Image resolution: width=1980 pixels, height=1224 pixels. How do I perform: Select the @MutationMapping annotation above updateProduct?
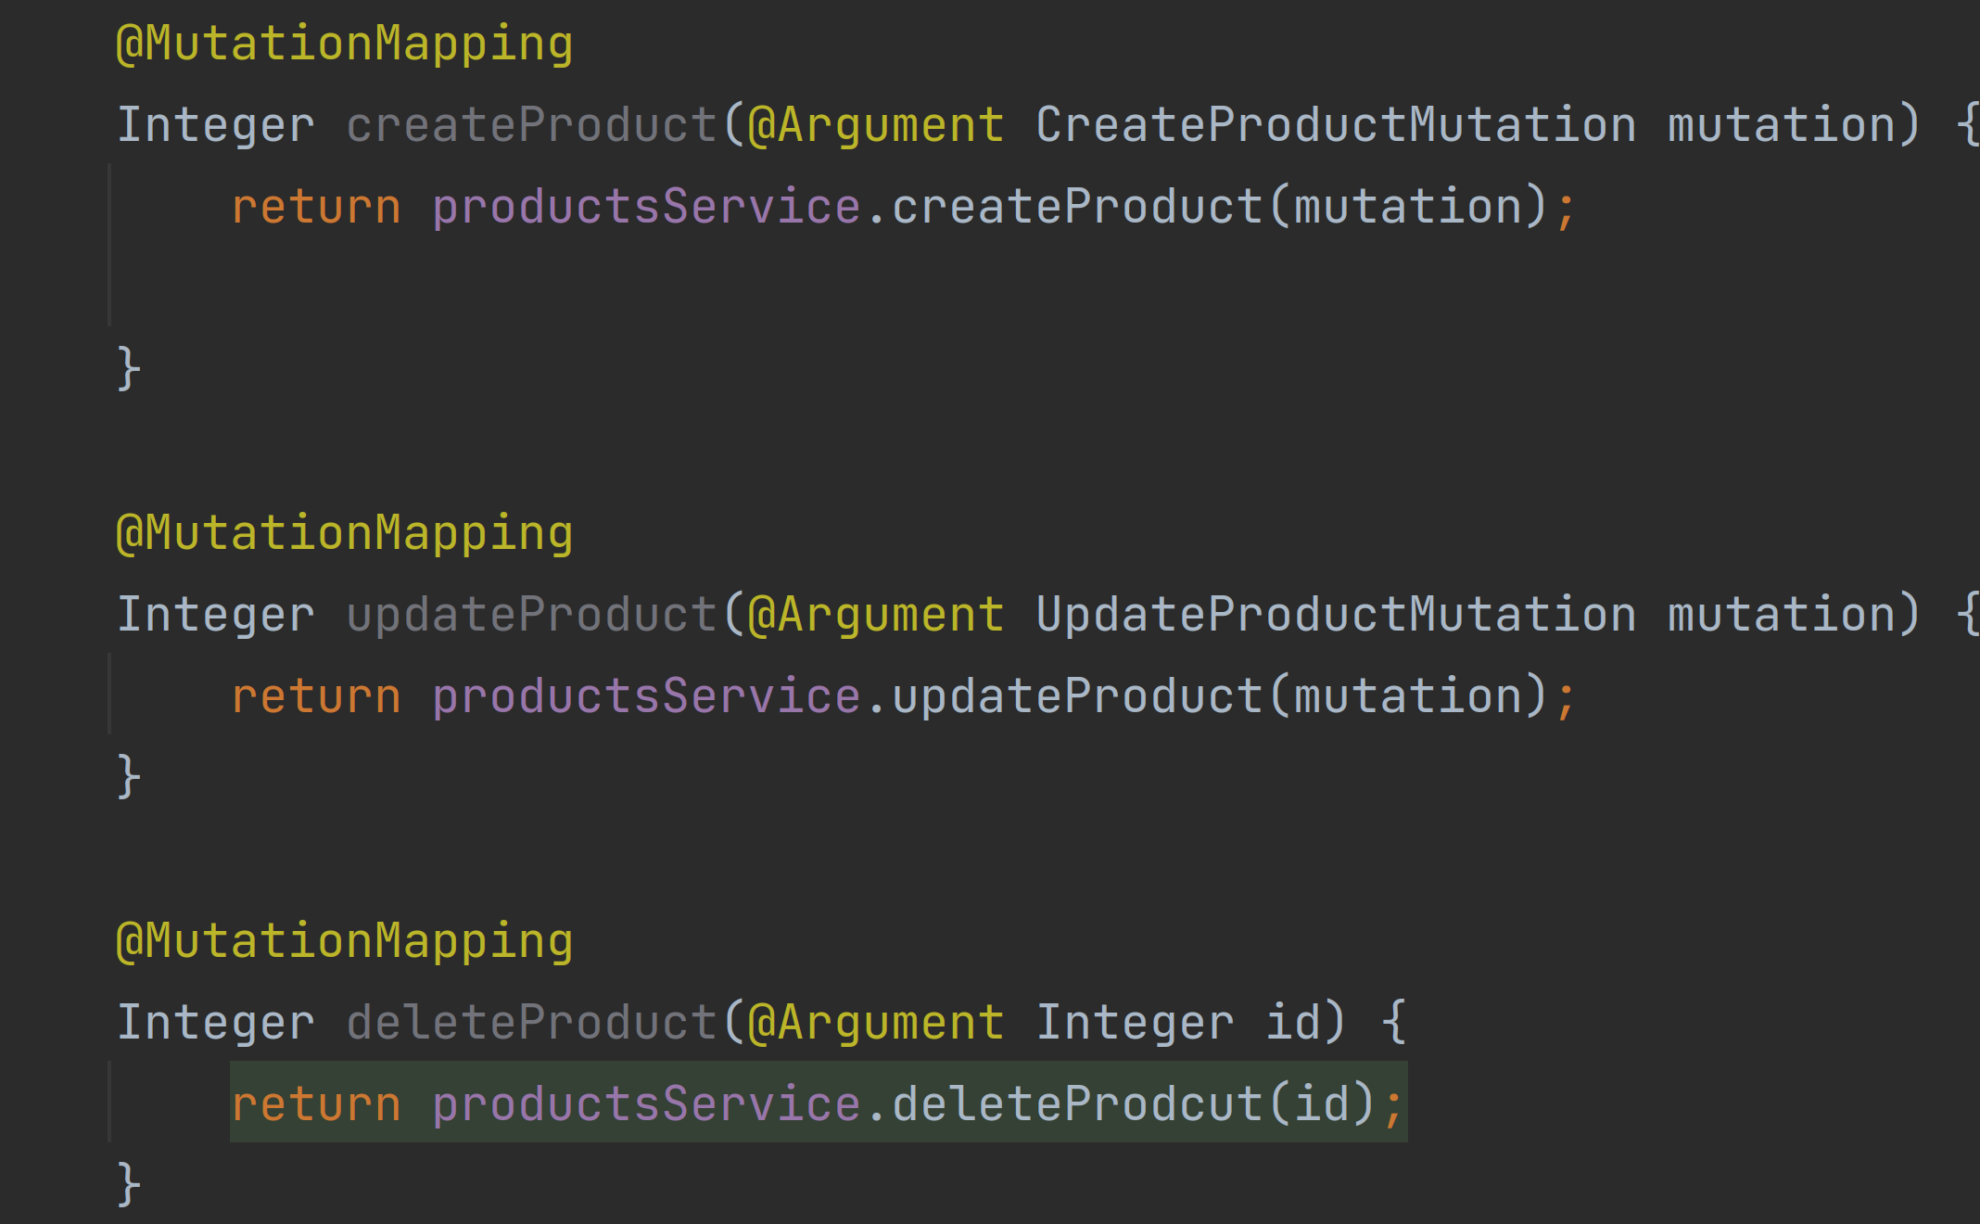344,531
